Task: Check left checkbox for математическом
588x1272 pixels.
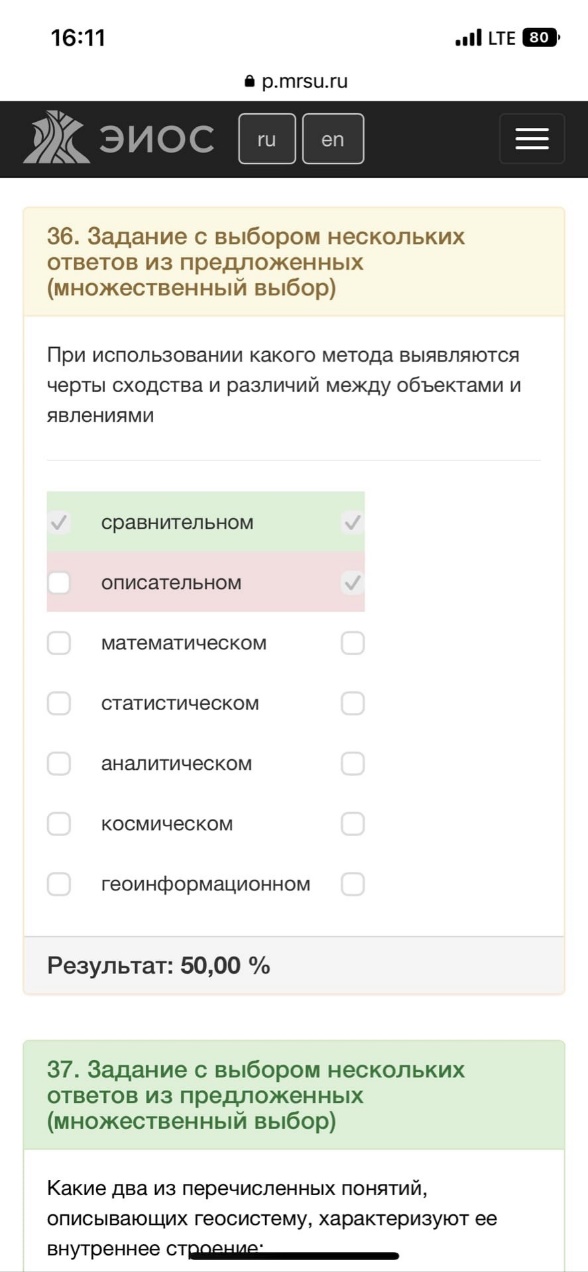Action: click(x=59, y=643)
